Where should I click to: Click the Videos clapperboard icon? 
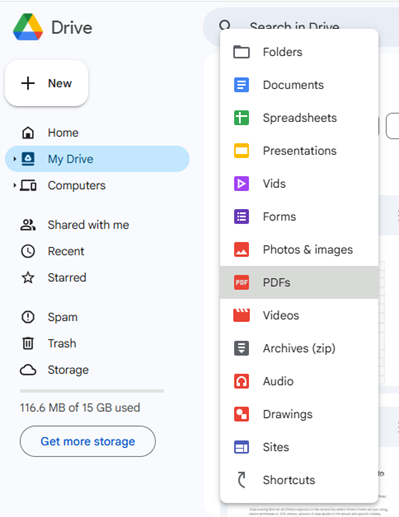241,315
